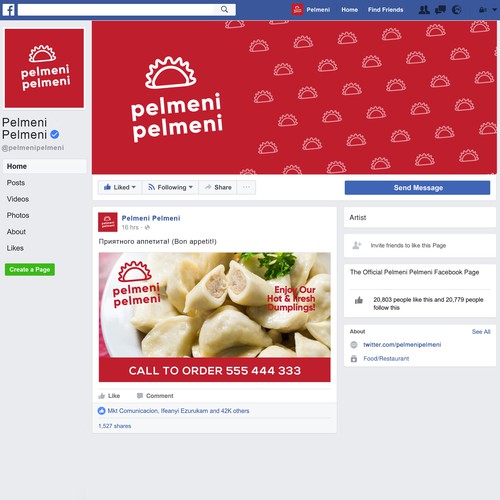This screenshot has width=500, height=500.
Task: Click the Comment icon under the post
Action: [x=140, y=396]
